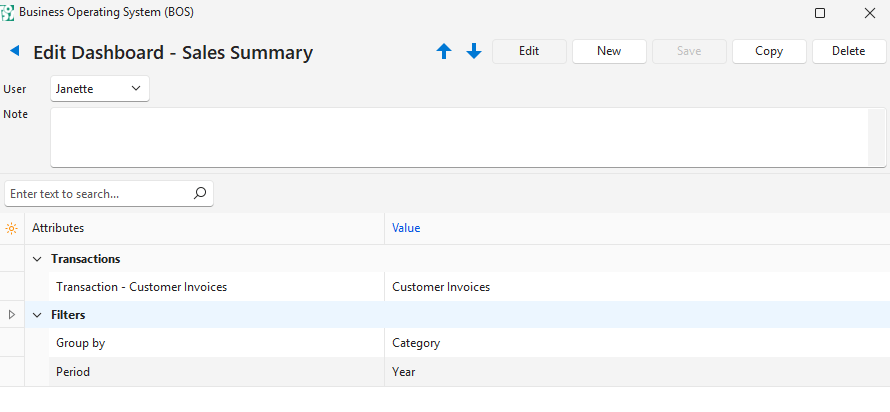Sort by the Value column header
The height and width of the screenshot is (412, 890).
point(406,228)
